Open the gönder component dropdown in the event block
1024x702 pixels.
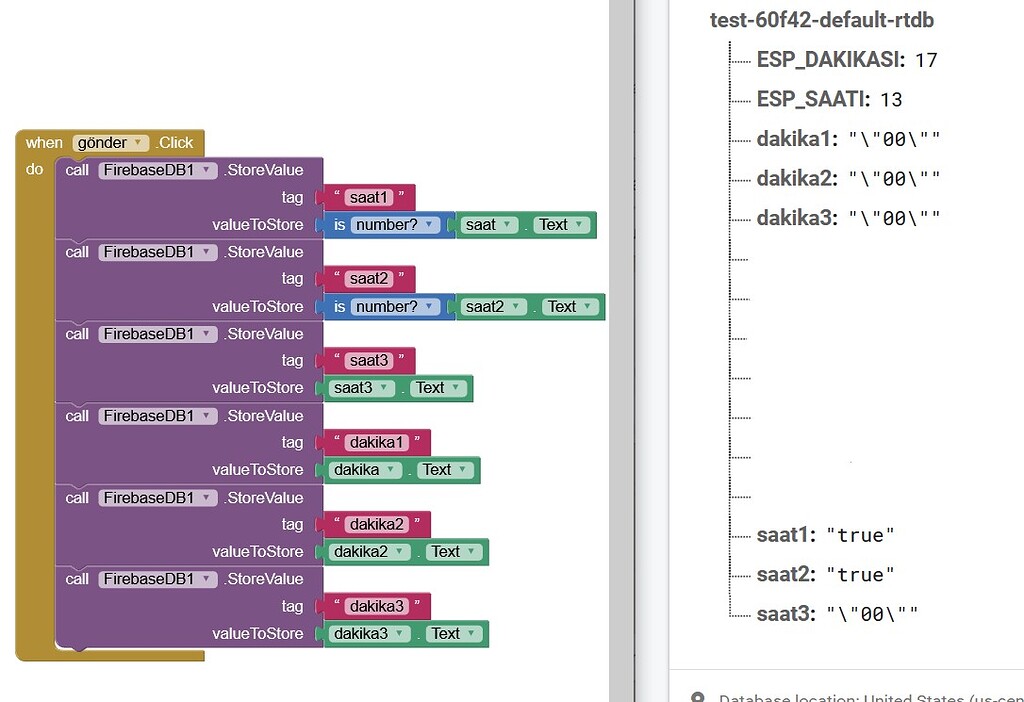click(138, 143)
